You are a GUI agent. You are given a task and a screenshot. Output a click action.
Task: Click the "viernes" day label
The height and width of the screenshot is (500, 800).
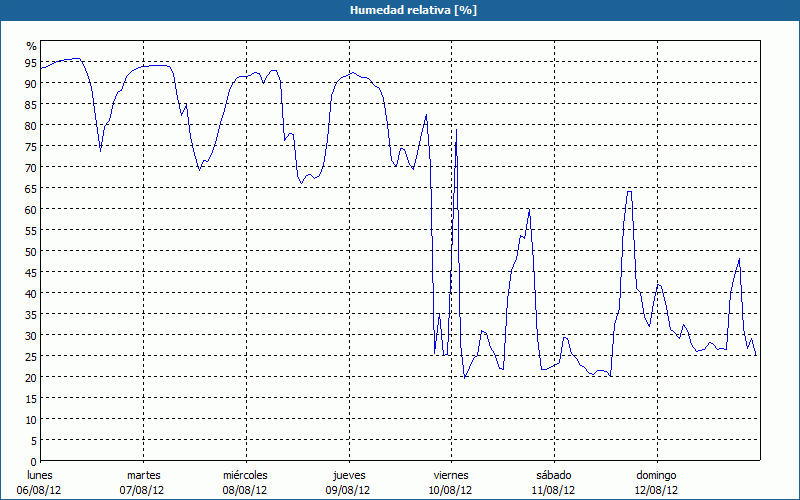point(451,475)
